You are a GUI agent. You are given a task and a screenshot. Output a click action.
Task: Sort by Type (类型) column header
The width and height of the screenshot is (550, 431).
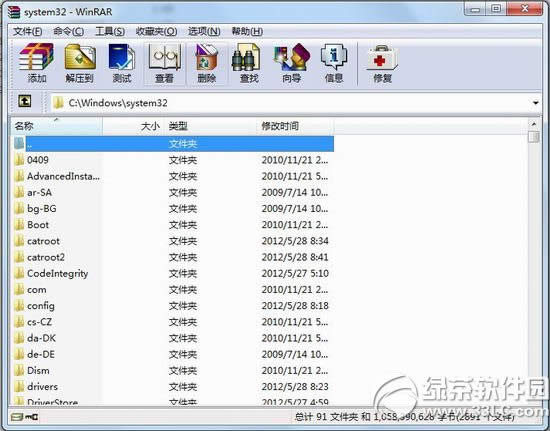(211, 126)
